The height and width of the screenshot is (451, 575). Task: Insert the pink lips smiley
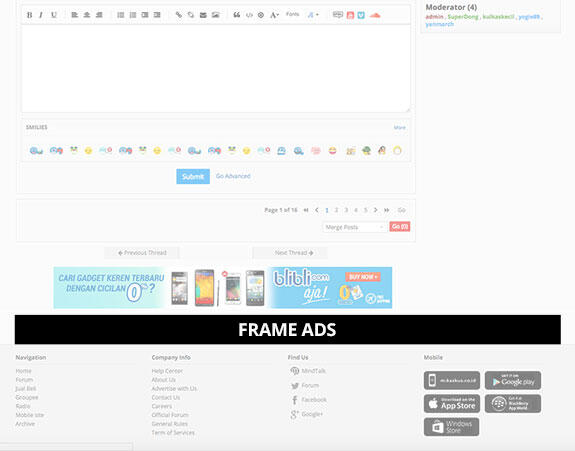click(316, 150)
